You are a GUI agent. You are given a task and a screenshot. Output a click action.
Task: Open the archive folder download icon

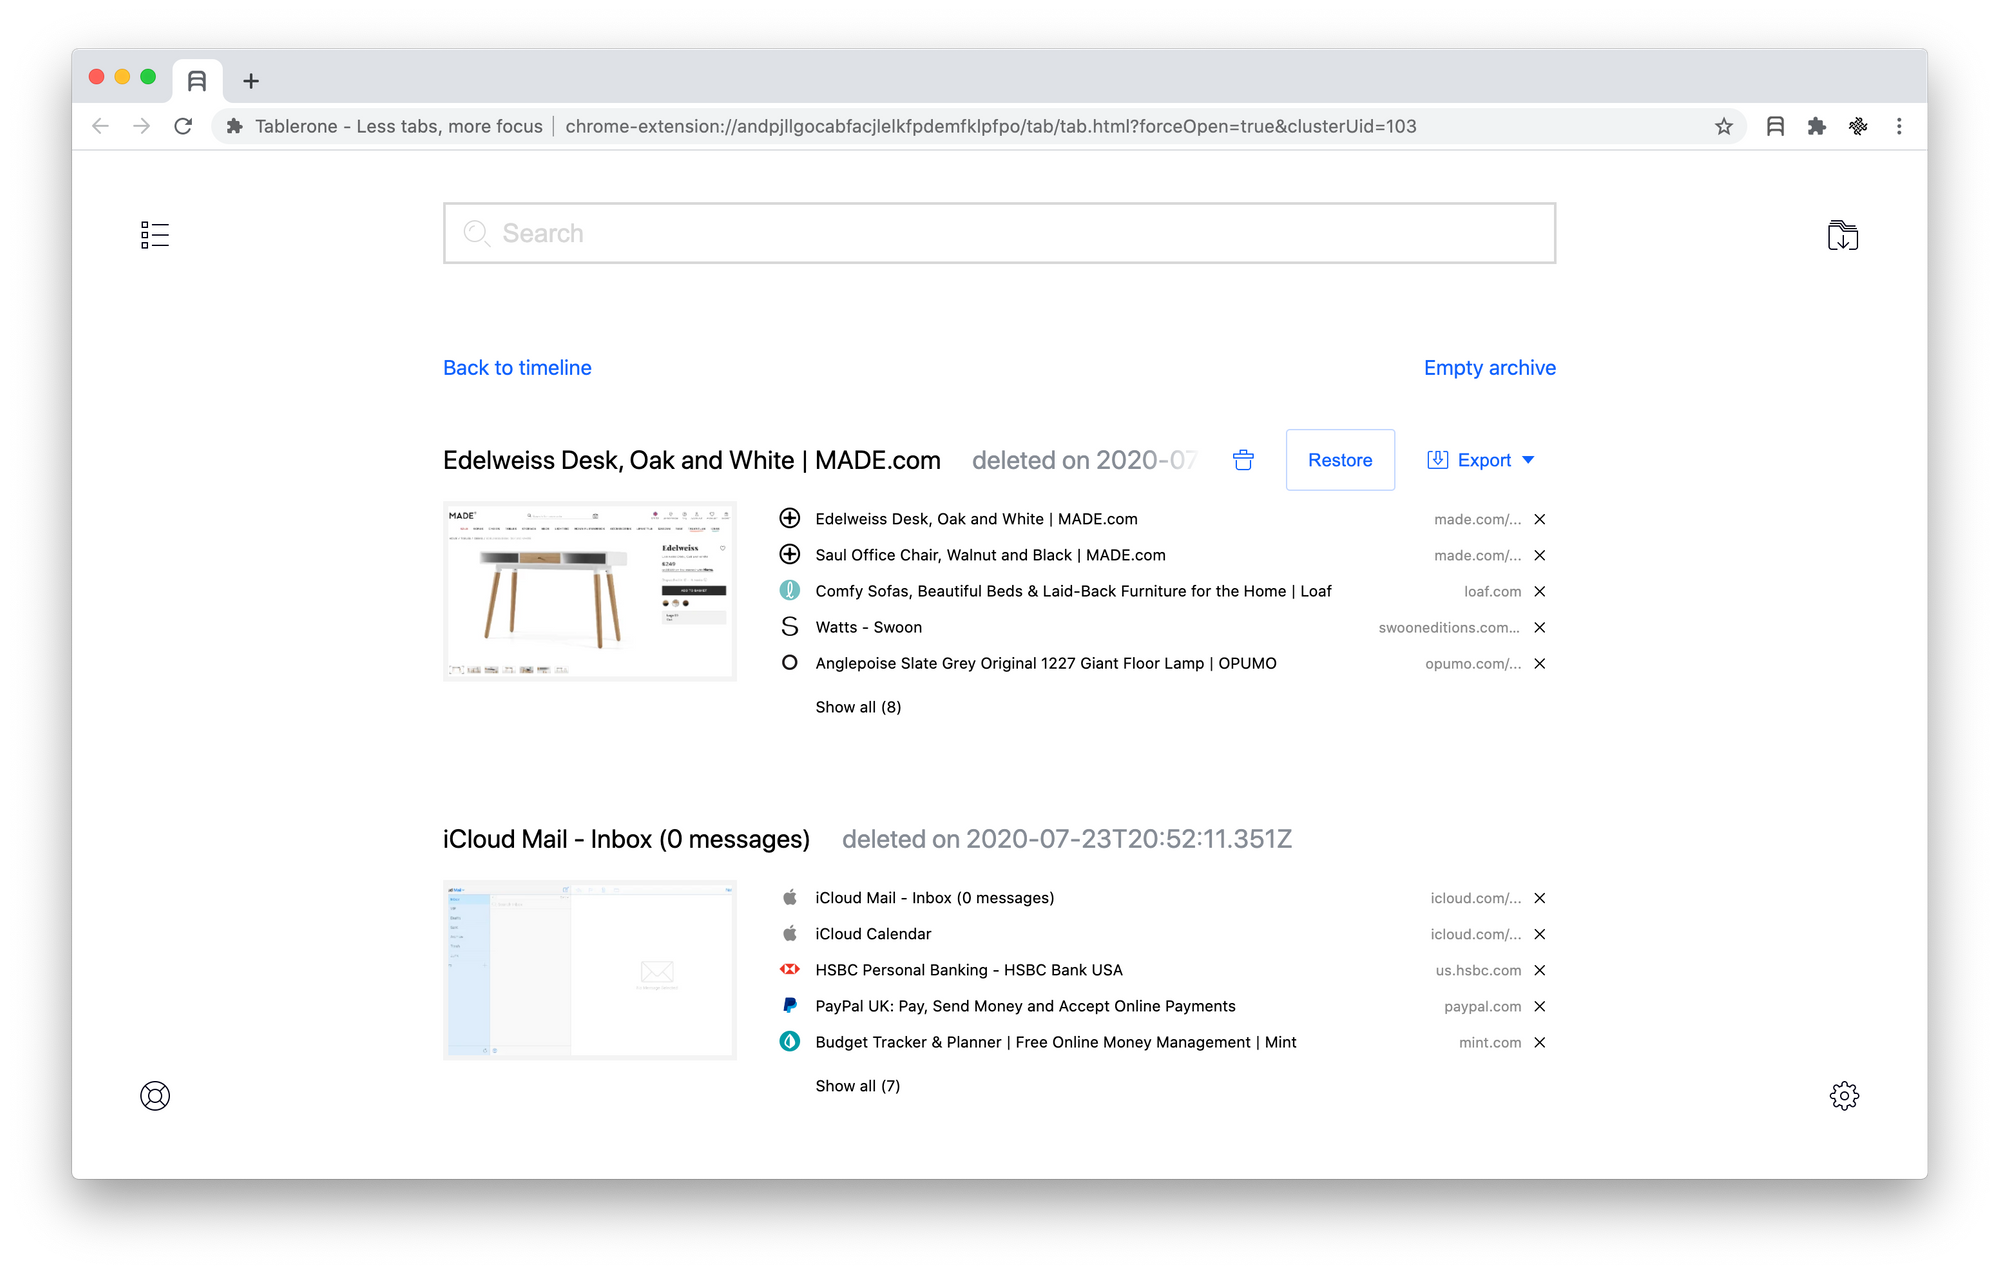pyautogui.click(x=1843, y=235)
